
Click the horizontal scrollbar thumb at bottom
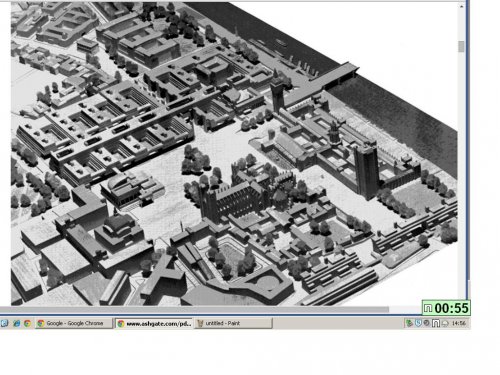[x=194, y=310]
